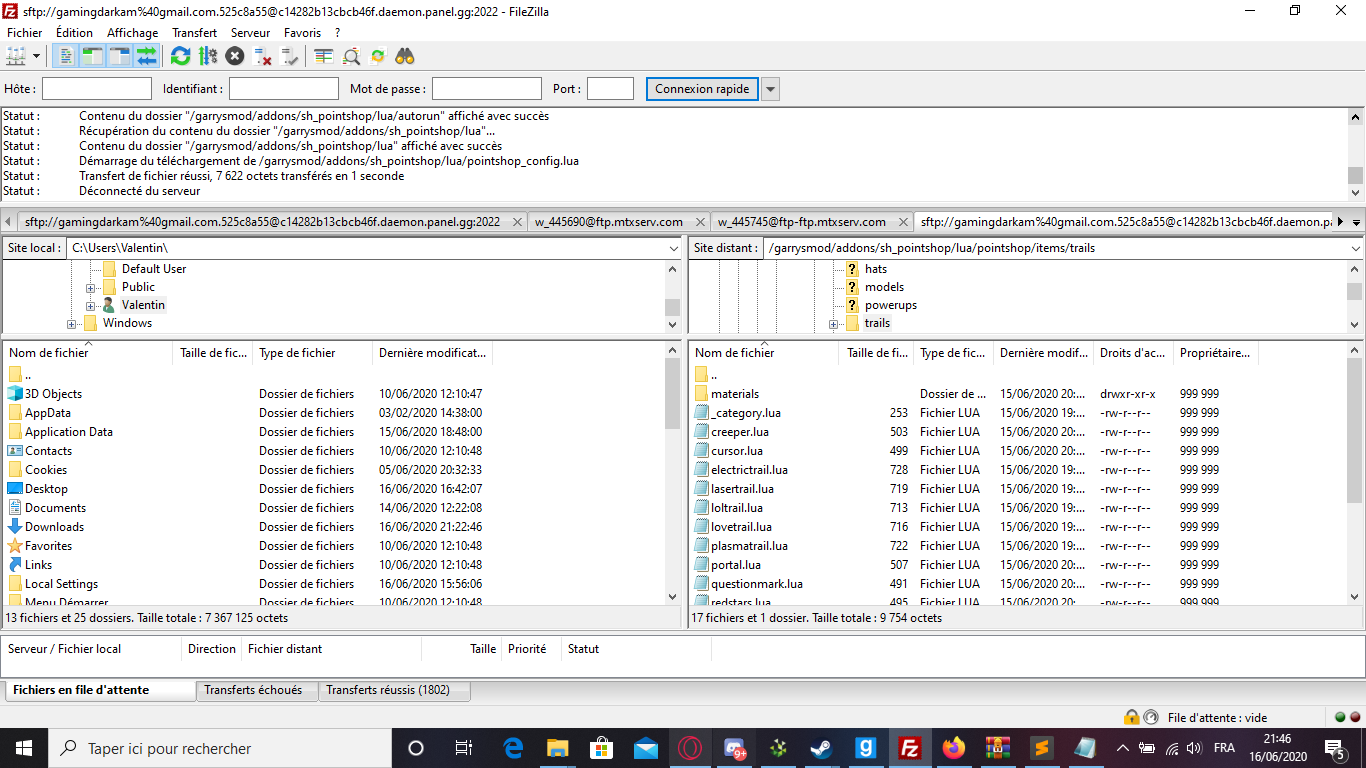Select the powerups folder in remote tree
The image size is (1366, 768).
coord(891,305)
